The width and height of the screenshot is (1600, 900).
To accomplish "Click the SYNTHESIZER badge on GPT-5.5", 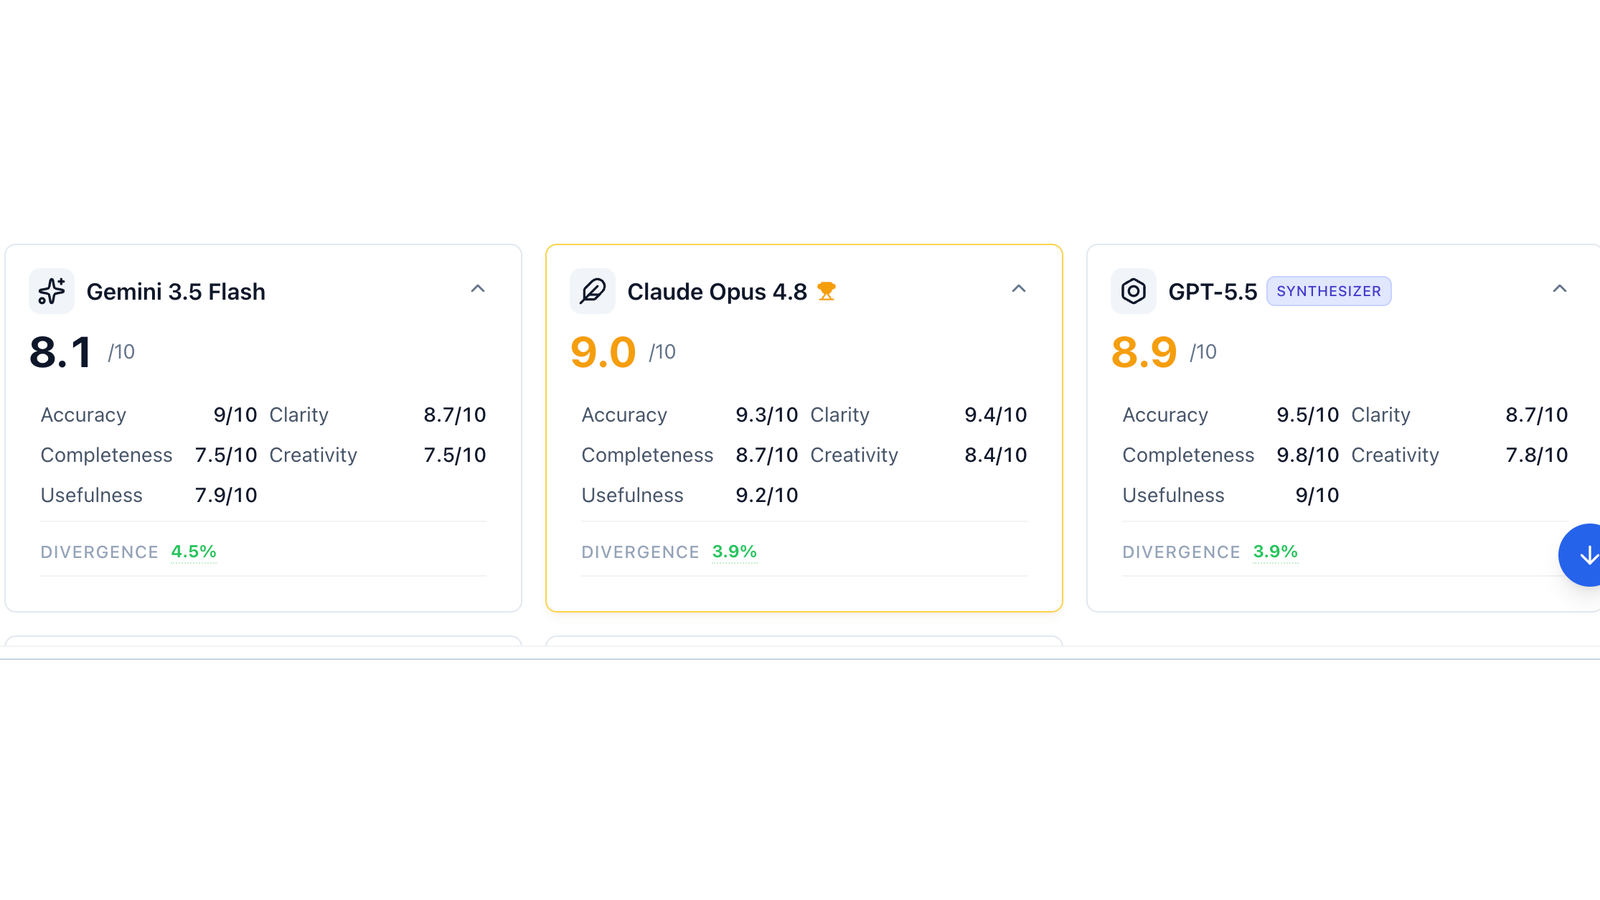I will (x=1329, y=291).
